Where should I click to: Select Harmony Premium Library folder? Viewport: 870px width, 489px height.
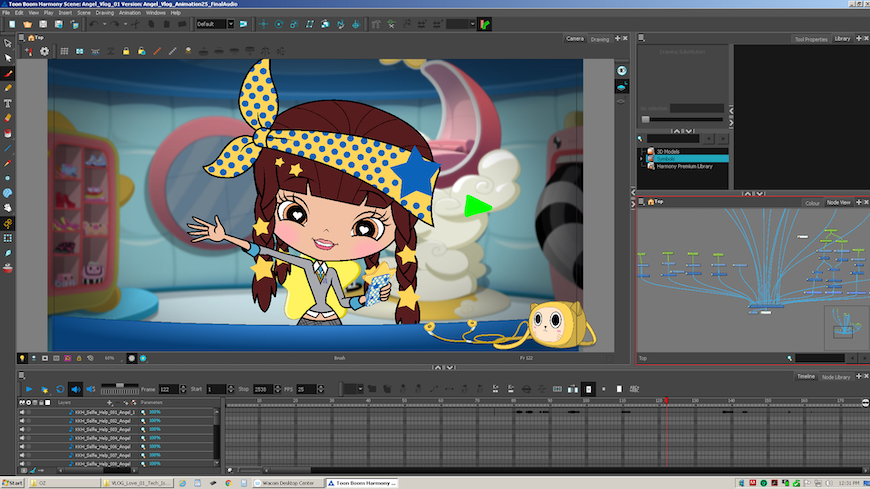click(x=684, y=166)
